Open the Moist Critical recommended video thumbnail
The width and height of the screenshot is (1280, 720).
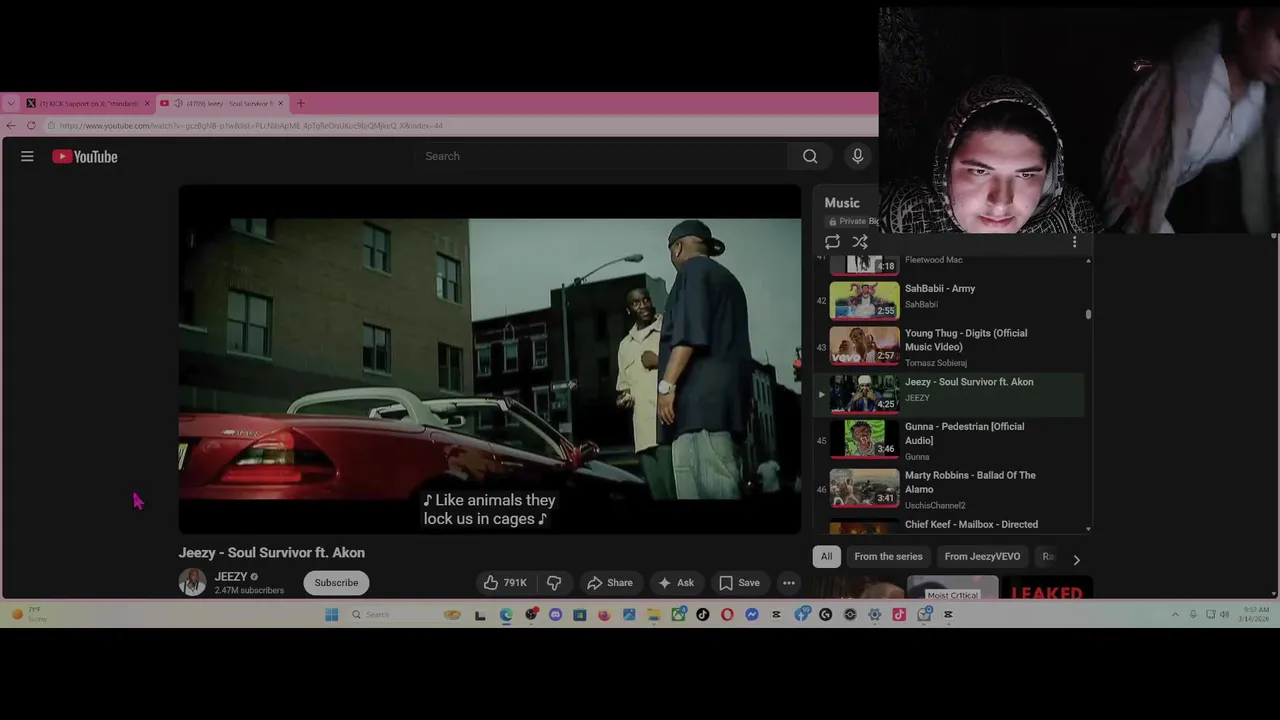pyautogui.click(x=952, y=588)
